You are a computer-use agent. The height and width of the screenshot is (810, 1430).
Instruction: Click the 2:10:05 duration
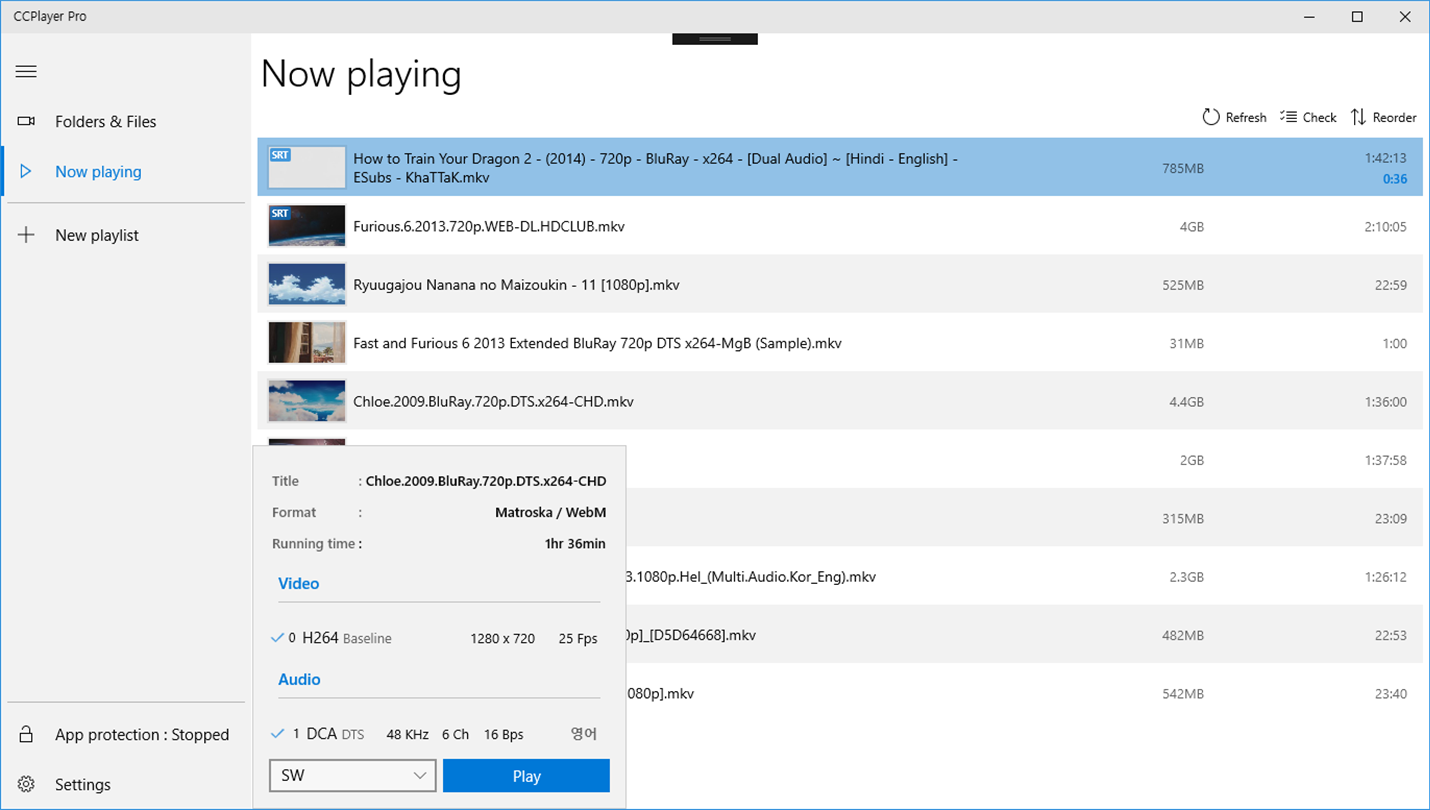click(x=1385, y=227)
